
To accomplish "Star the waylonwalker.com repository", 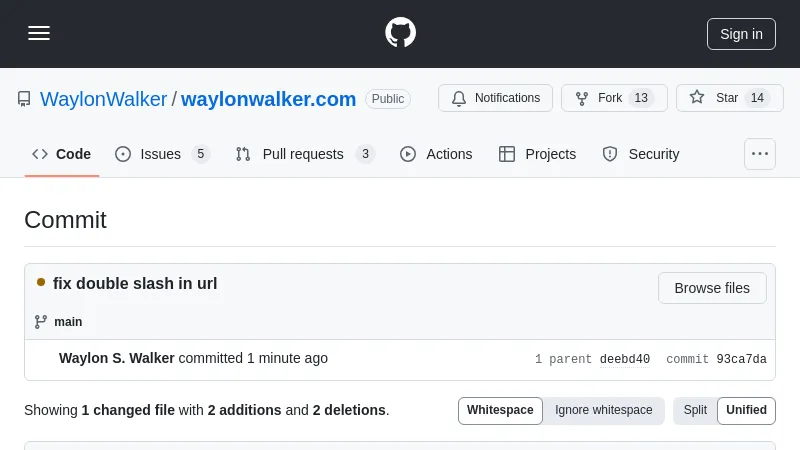I will pos(729,98).
